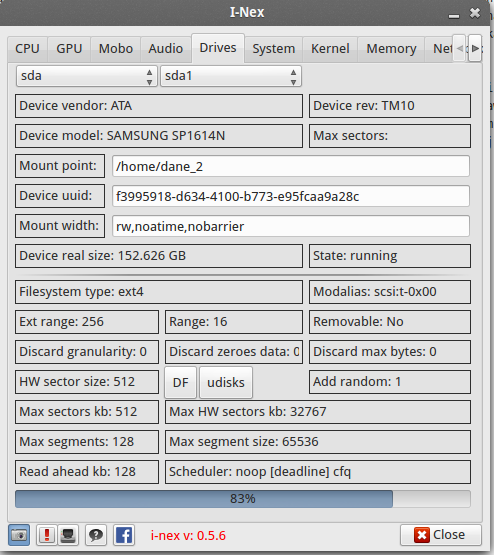Switch to the CPU tab
The image size is (494, 555).
click(27, 49)
